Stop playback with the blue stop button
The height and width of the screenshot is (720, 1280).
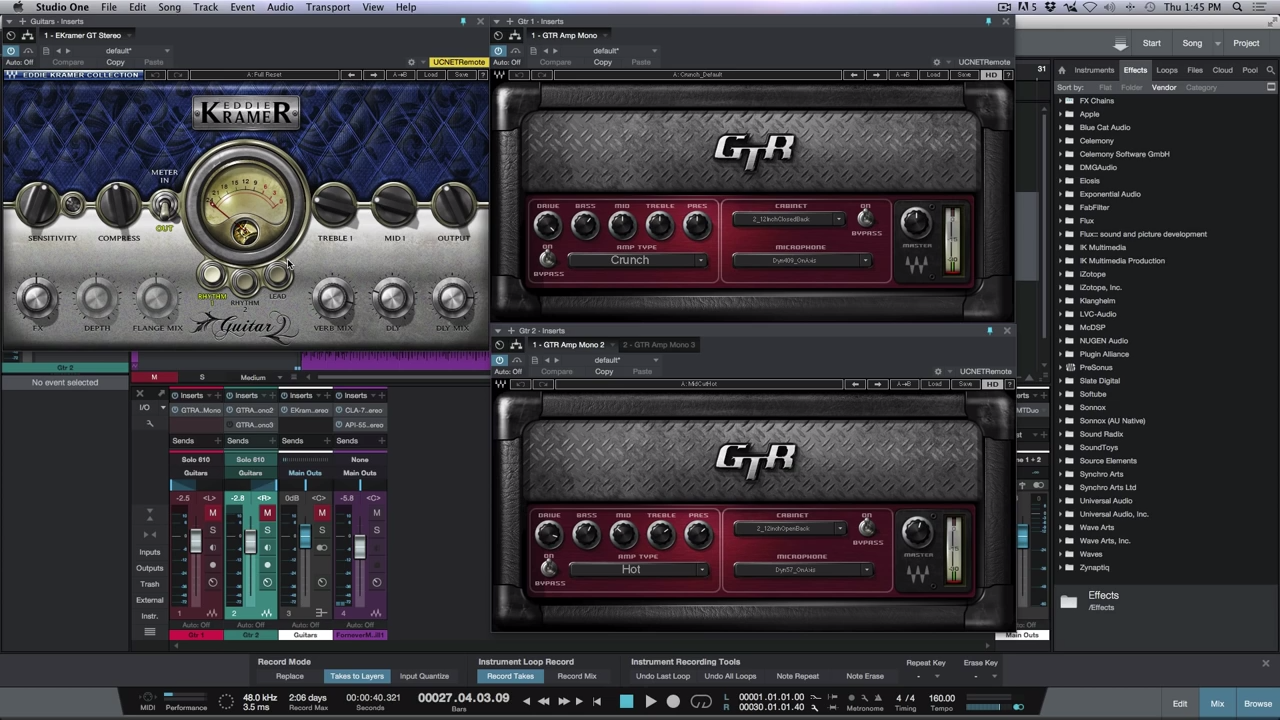[x=626, y=702]
